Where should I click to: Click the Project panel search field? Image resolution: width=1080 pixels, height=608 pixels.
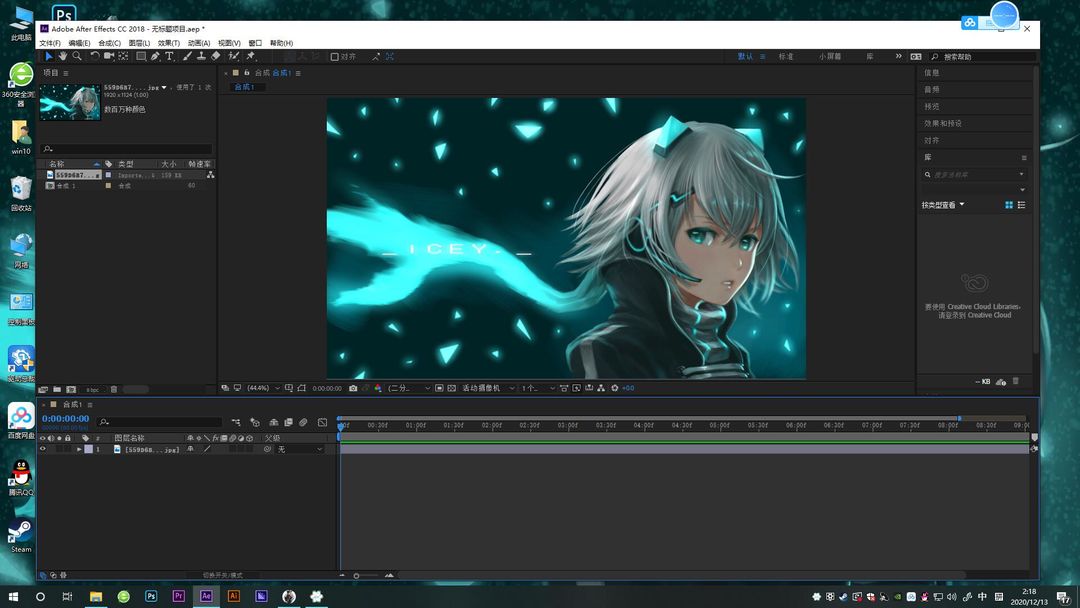(127, 149)
